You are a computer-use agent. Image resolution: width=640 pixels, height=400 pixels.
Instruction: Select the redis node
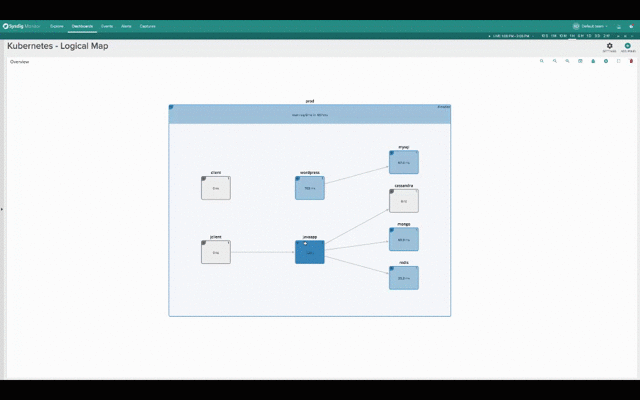coord(404,277)
